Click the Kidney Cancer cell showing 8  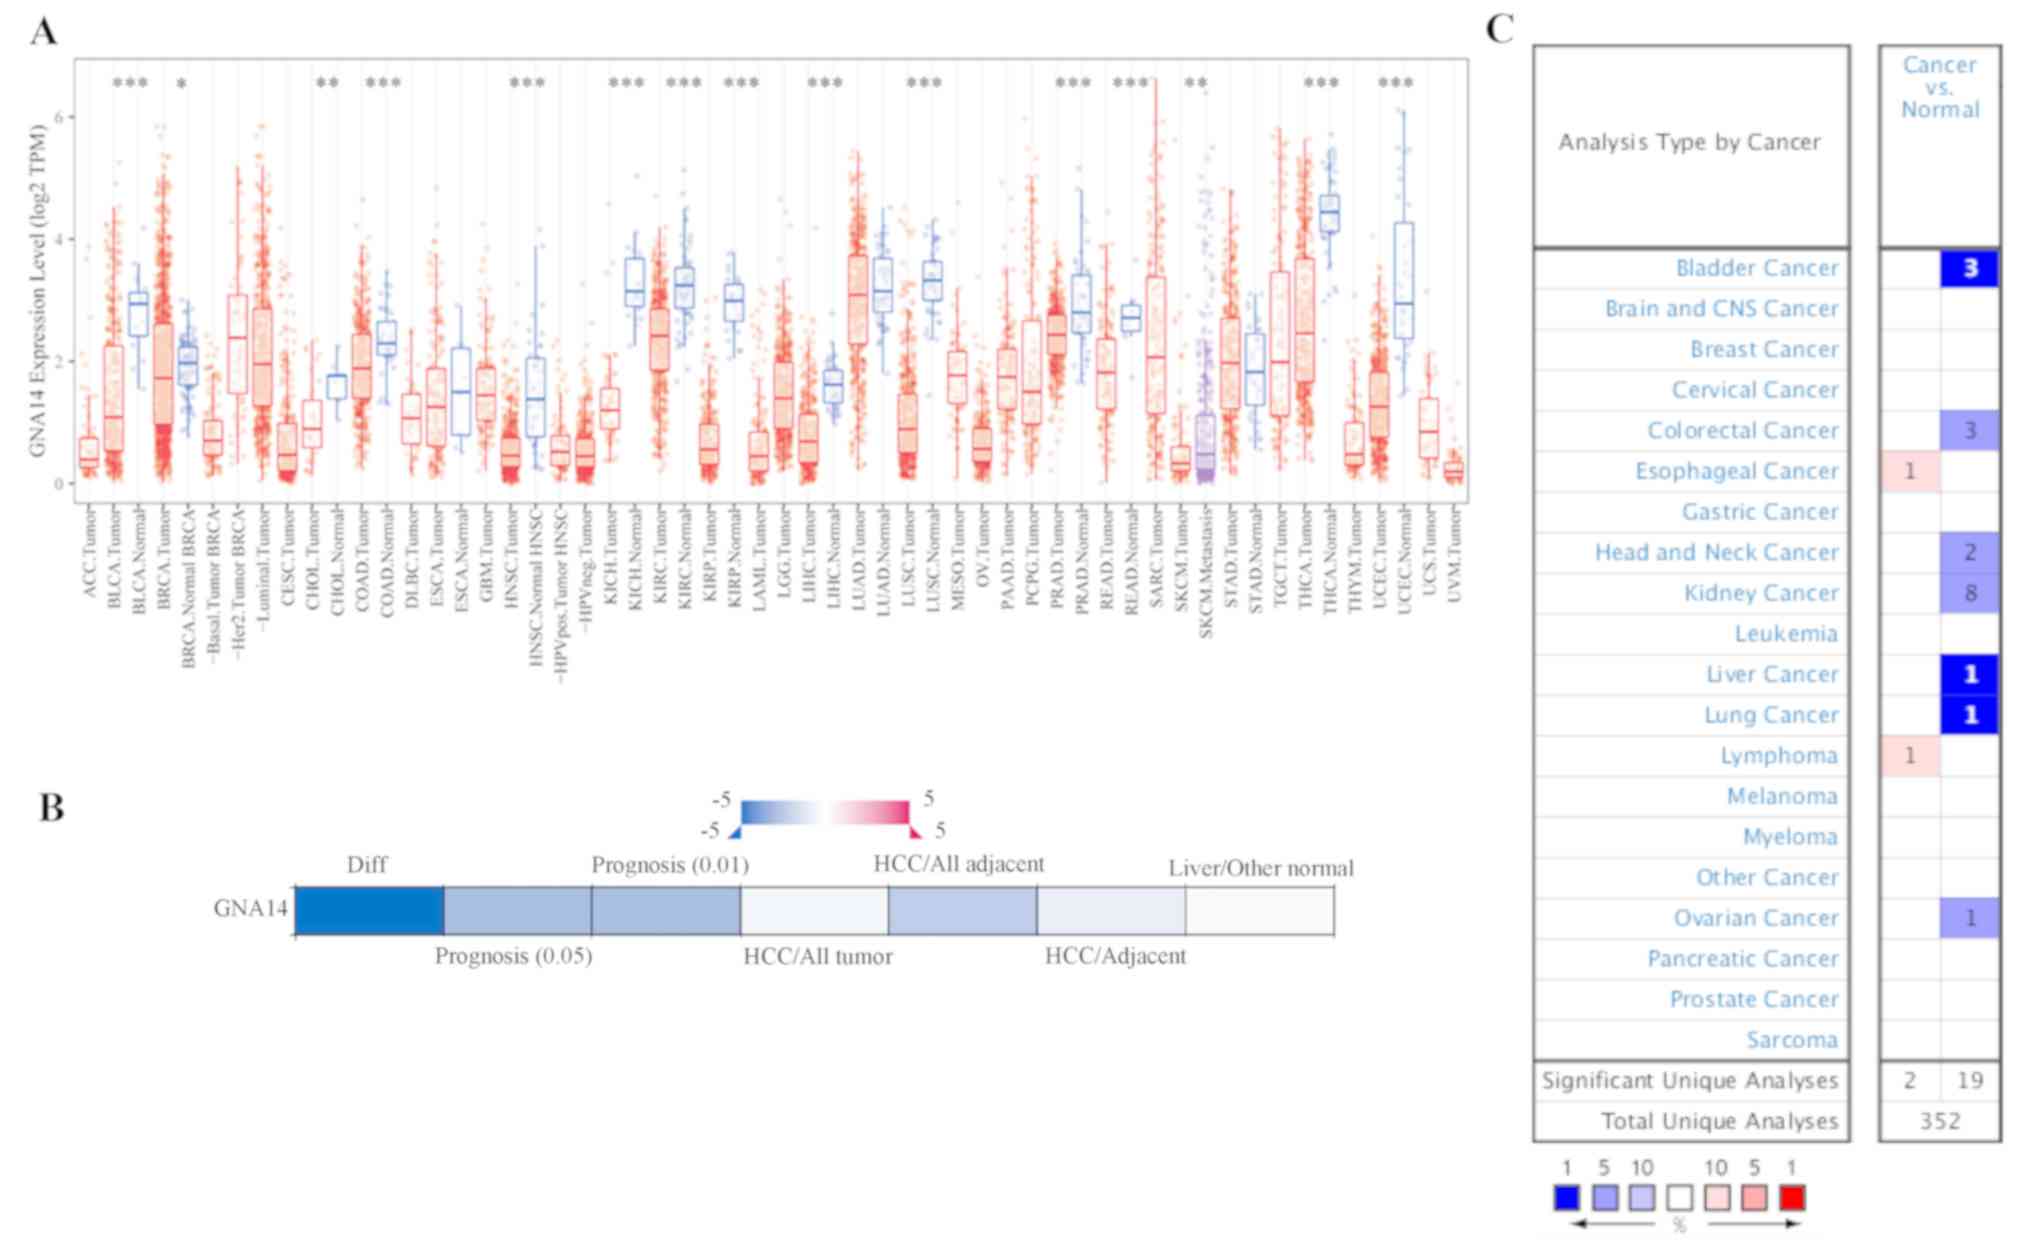[1969, 593]
